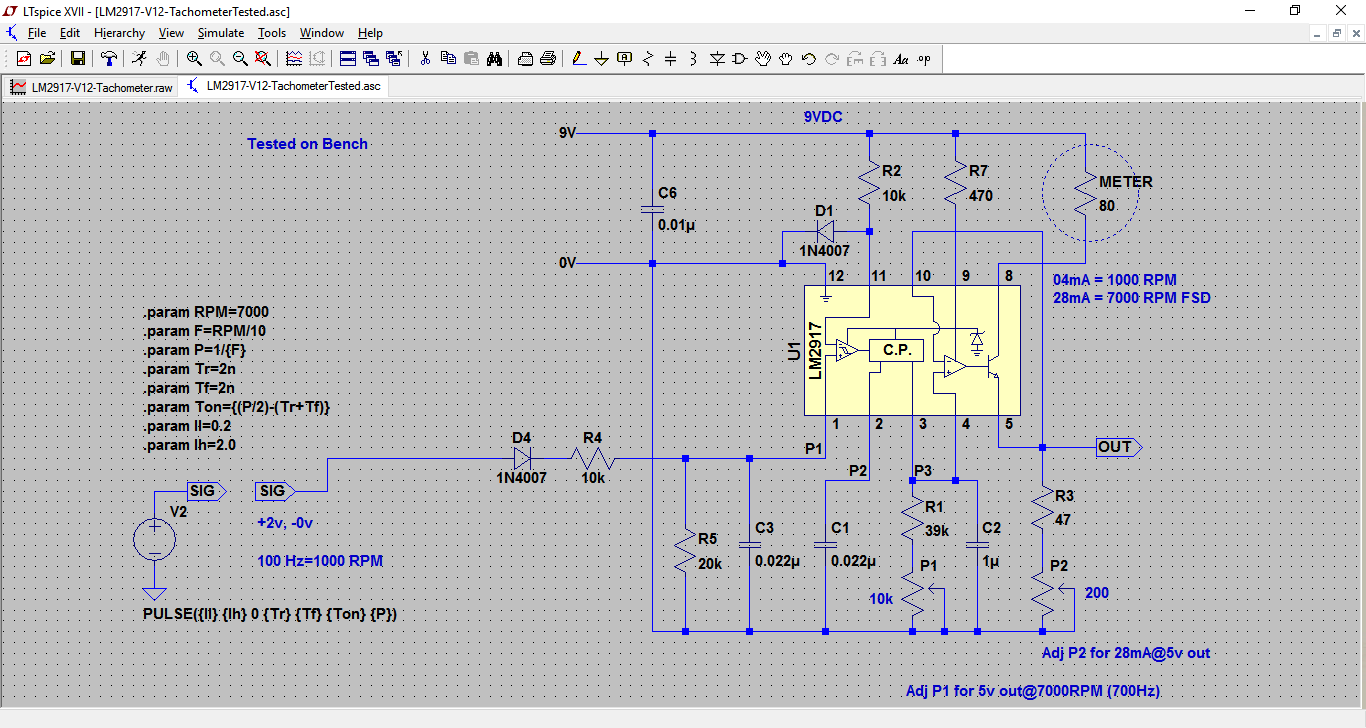
Task: Run the simulation
Action: pyautogui.click(x=138, y=59)
